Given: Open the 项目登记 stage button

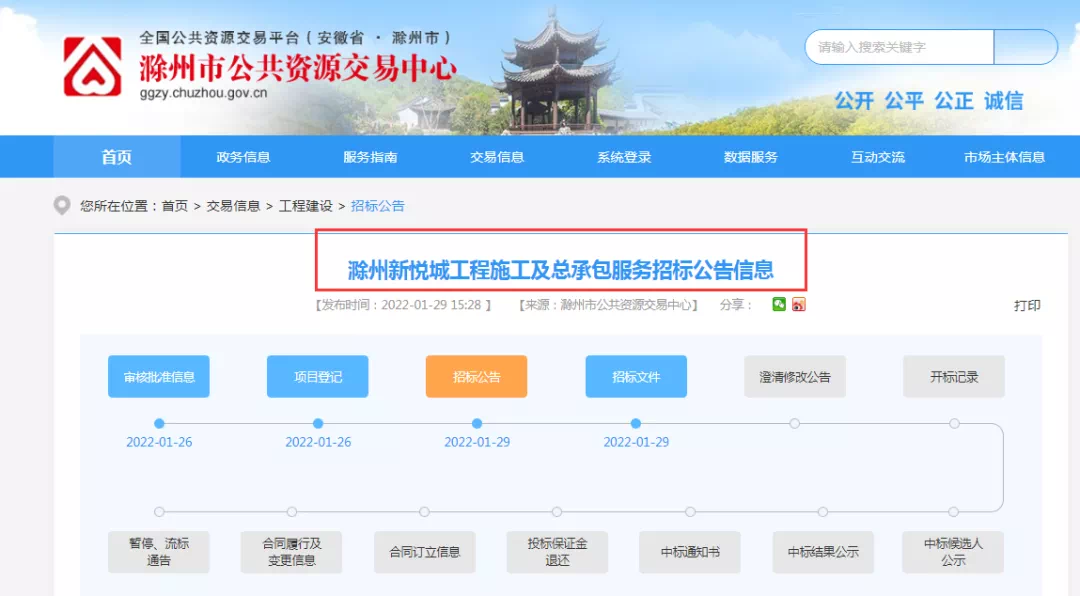Looking at the screenshot, I should pos(318,376).
